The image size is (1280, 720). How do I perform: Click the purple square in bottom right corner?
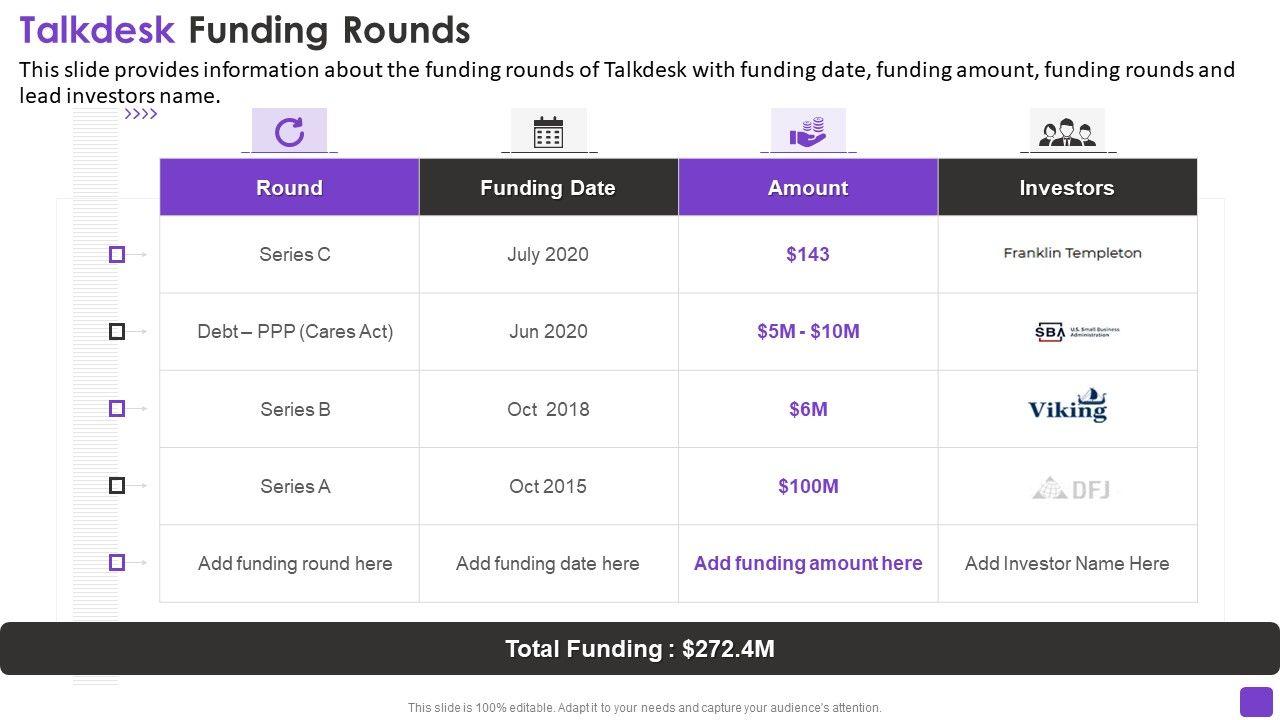click(x=1256, y=701)
